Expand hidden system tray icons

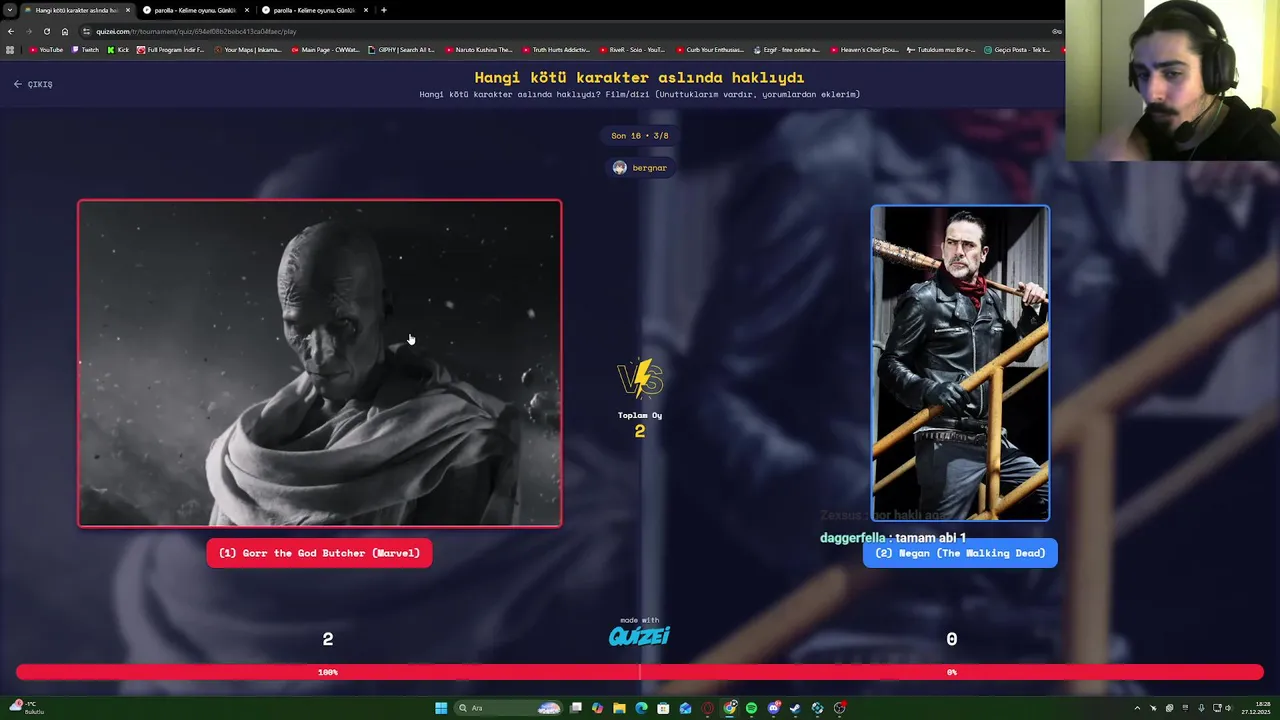1137,708
